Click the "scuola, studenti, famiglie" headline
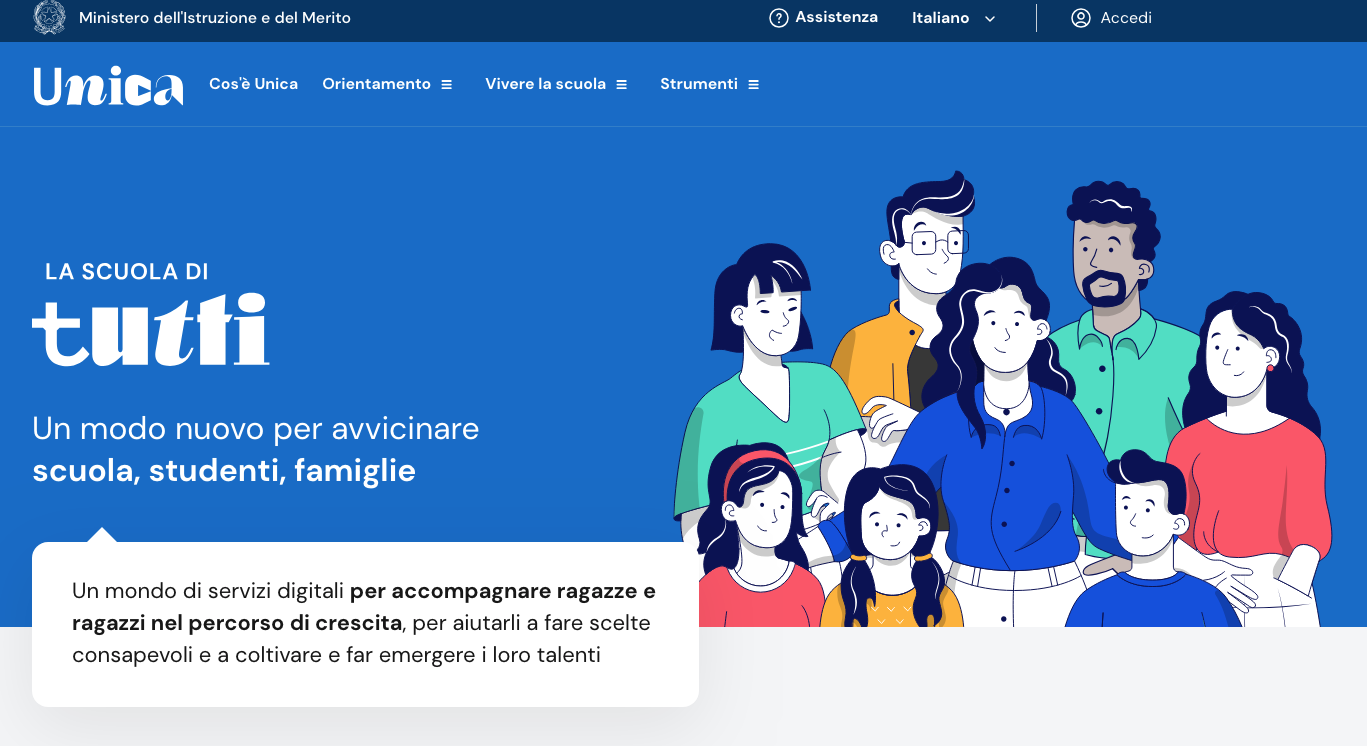The height and width of the screenshot is (746, 1367). 224,470
